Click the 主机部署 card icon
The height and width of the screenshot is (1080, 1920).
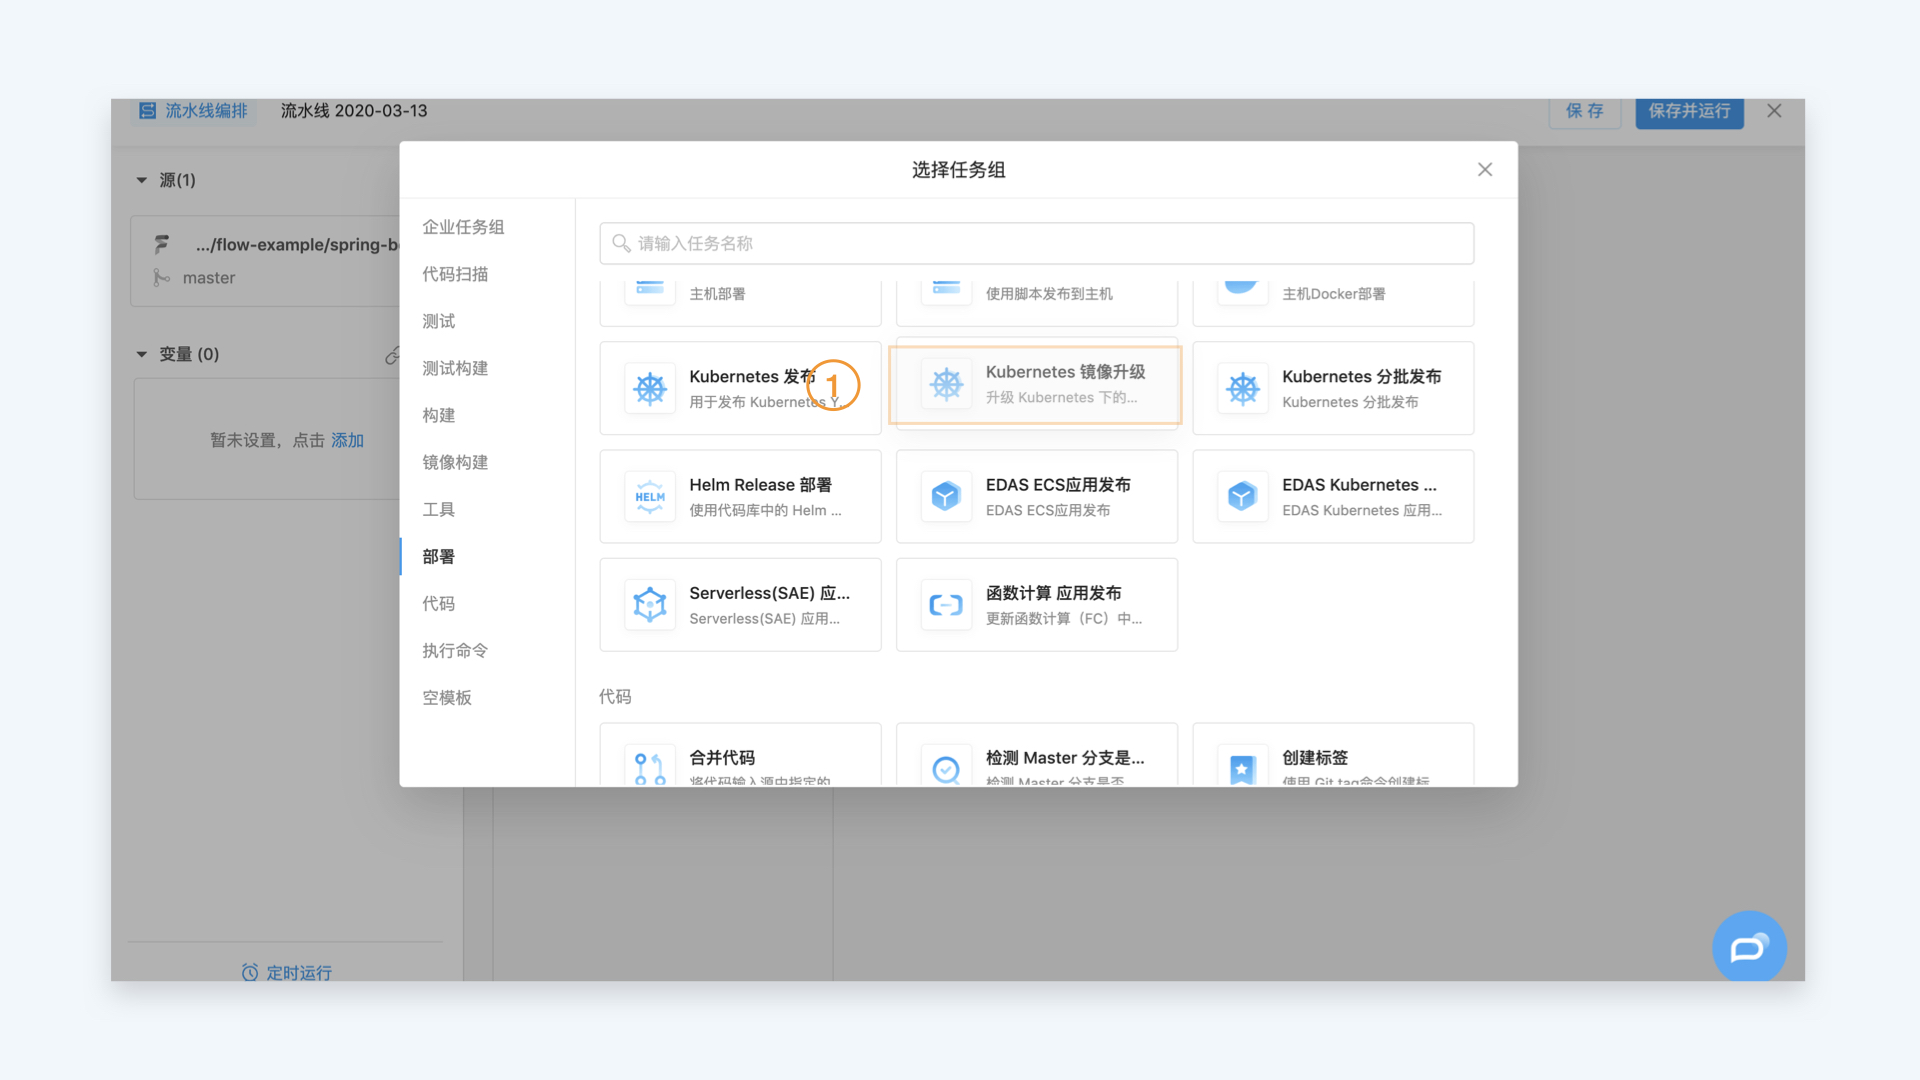[650, 291]
